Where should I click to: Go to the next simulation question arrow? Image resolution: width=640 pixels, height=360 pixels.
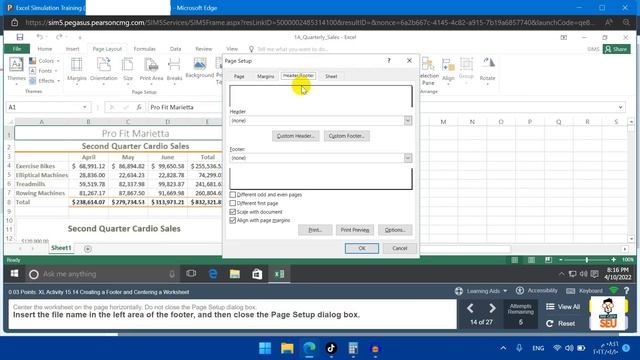pos(492,308)
